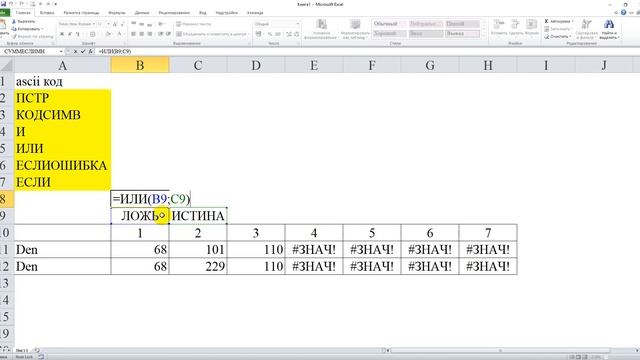The height and width of the screenshot is (360, 640).
Task: Apply font color to the text
Action: coord(119,34)
